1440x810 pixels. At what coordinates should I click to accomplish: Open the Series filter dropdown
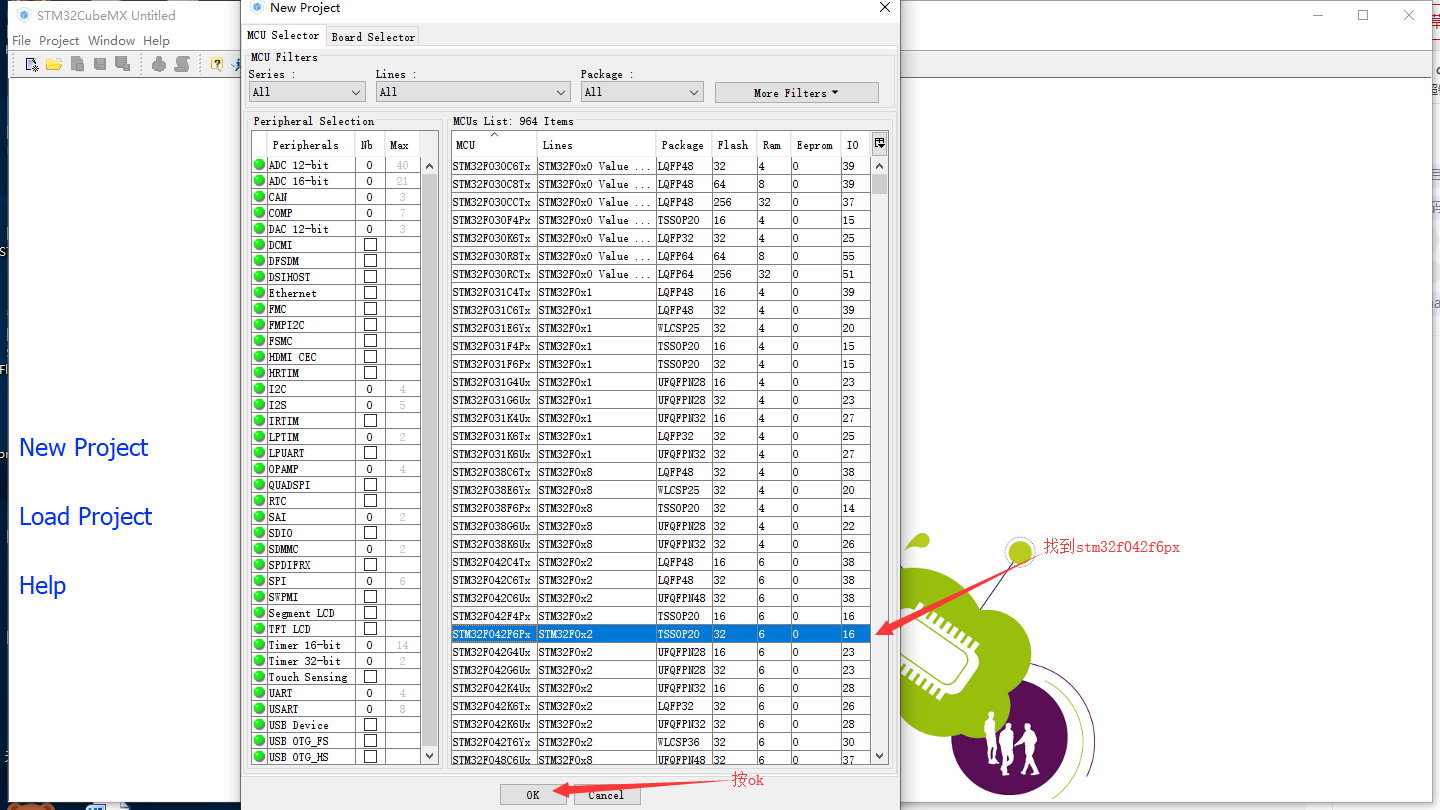[306, 91]
